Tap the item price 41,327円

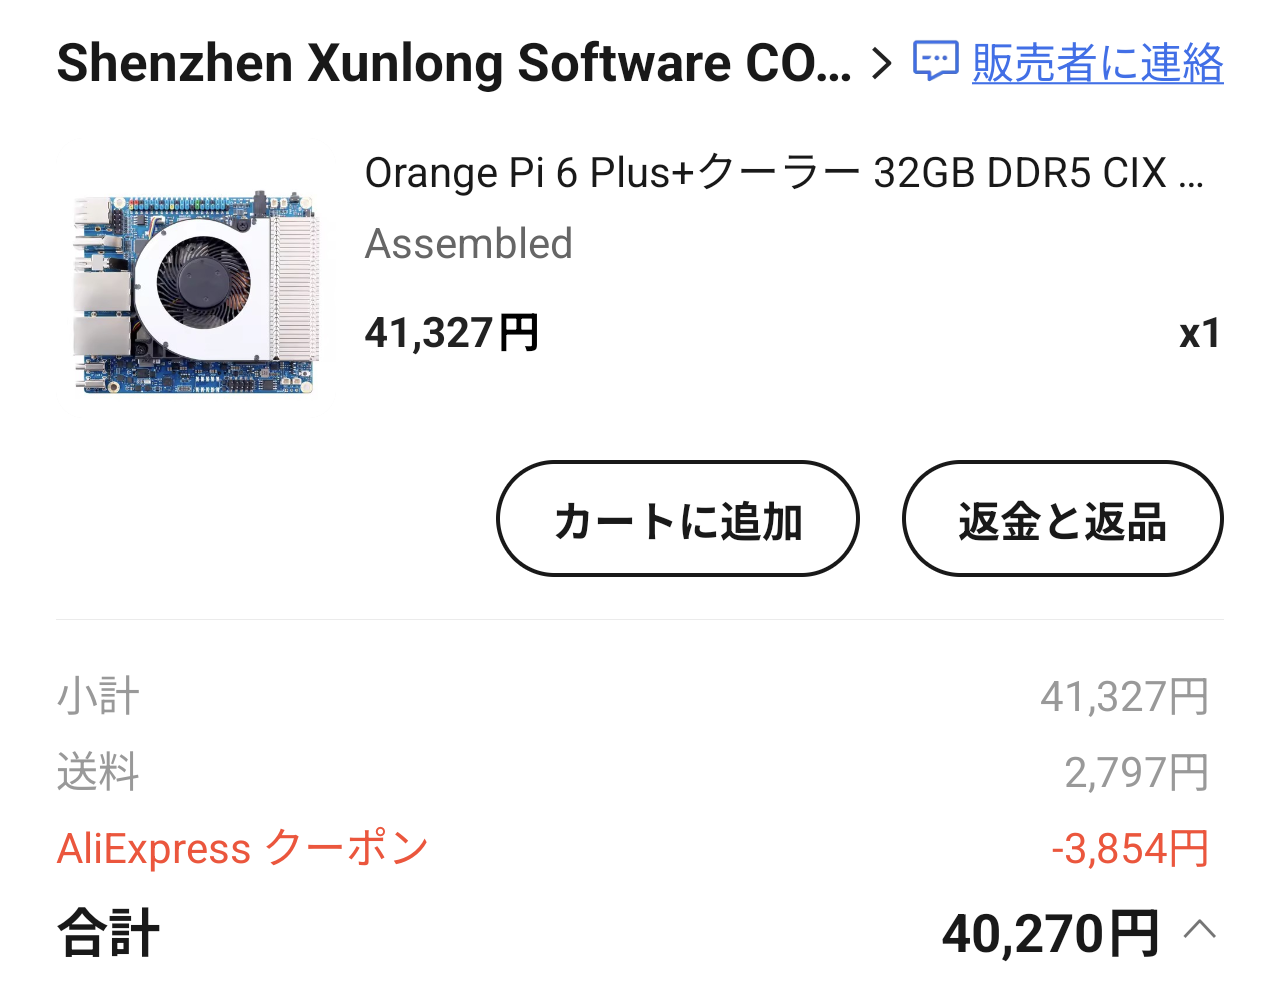(x=452, y=332)
